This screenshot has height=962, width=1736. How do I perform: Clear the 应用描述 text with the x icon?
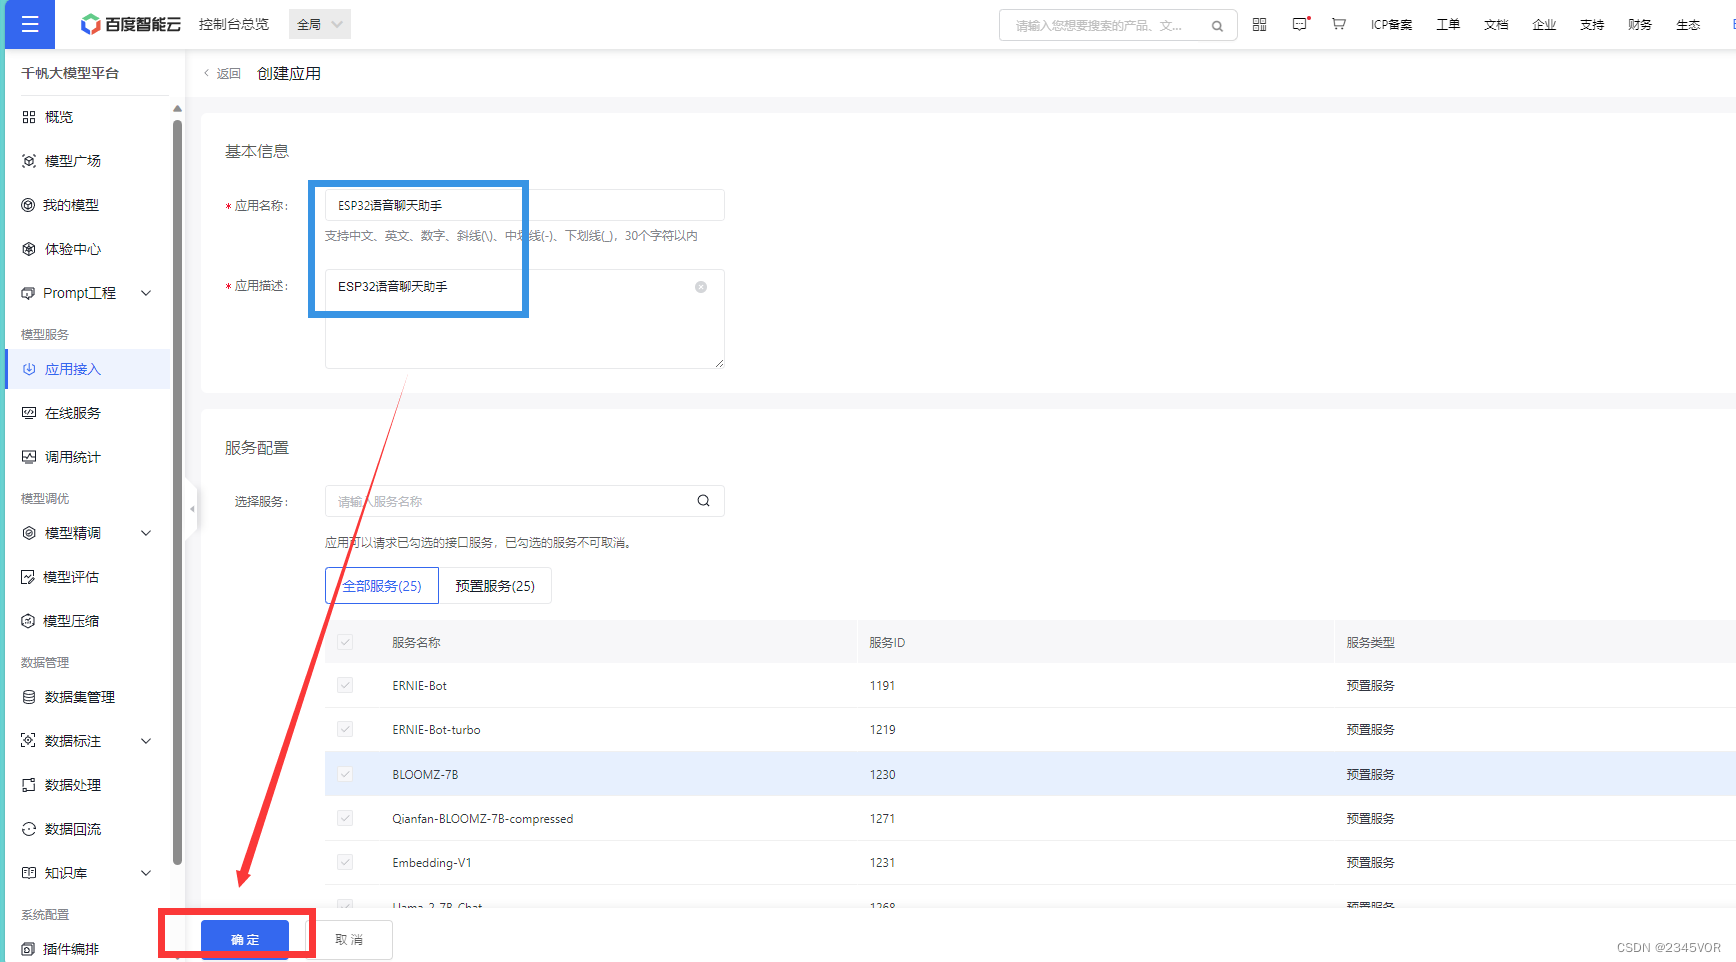tap(701, 287)
